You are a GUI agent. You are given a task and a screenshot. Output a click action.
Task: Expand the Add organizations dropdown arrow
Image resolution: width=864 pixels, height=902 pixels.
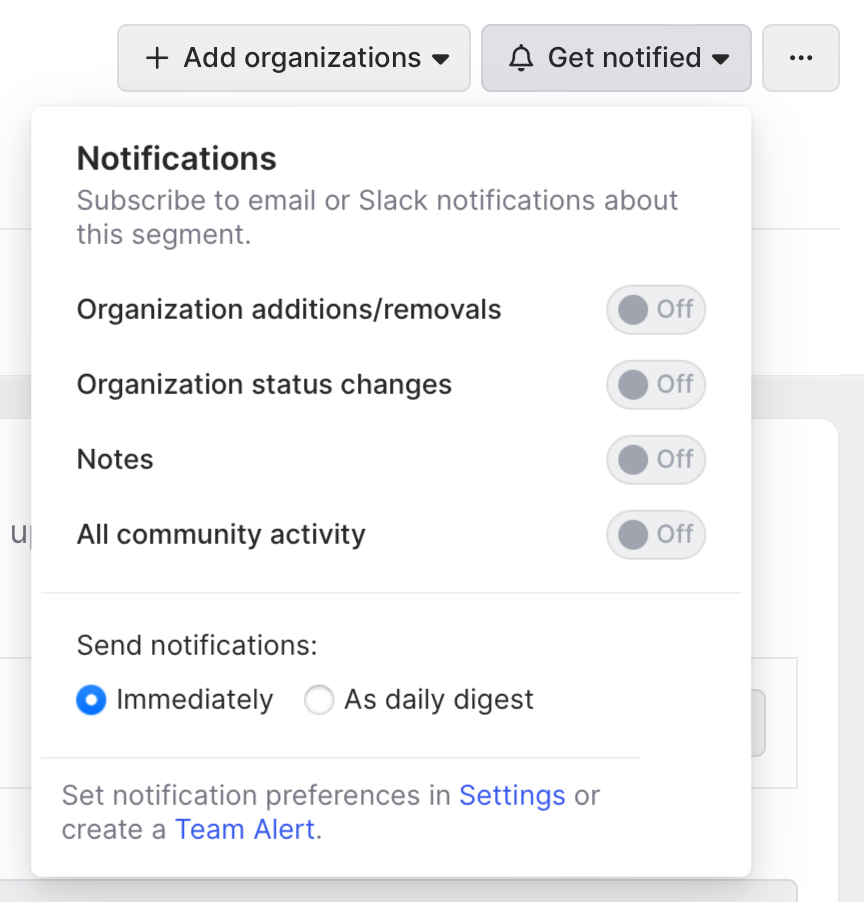pos(440,59)
